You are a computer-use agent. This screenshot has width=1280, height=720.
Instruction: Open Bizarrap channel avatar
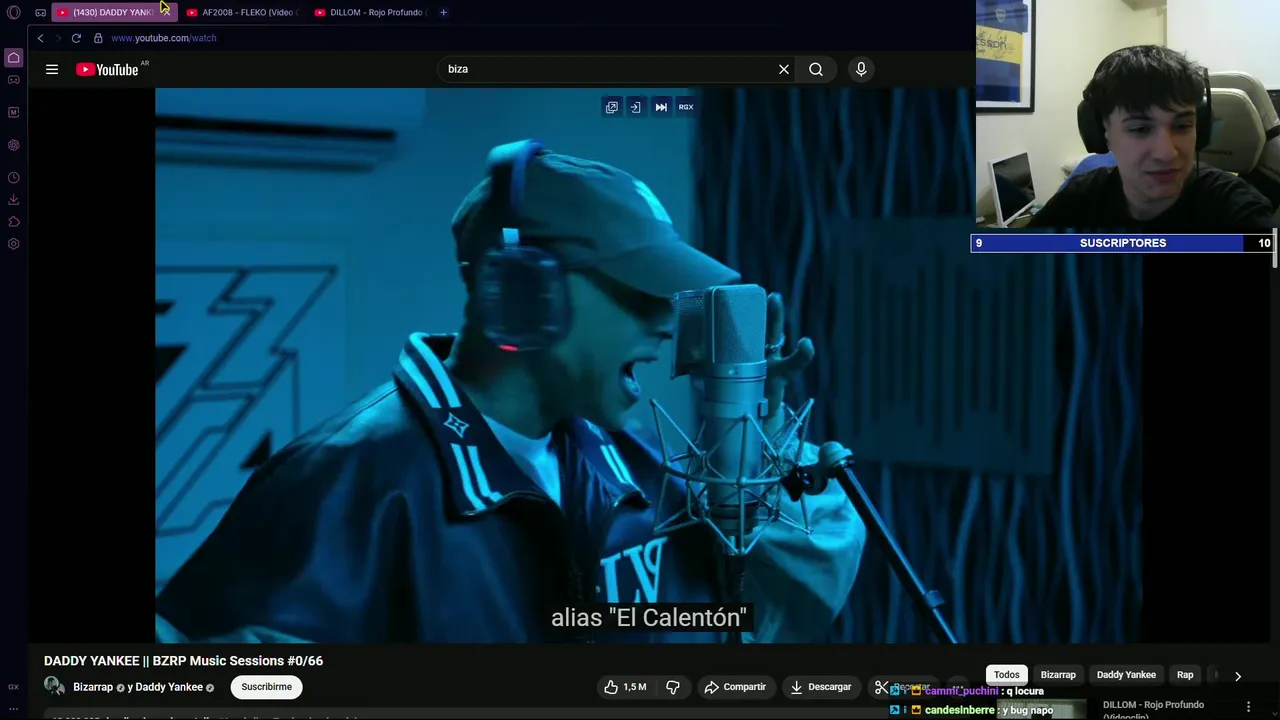[54, 687]
